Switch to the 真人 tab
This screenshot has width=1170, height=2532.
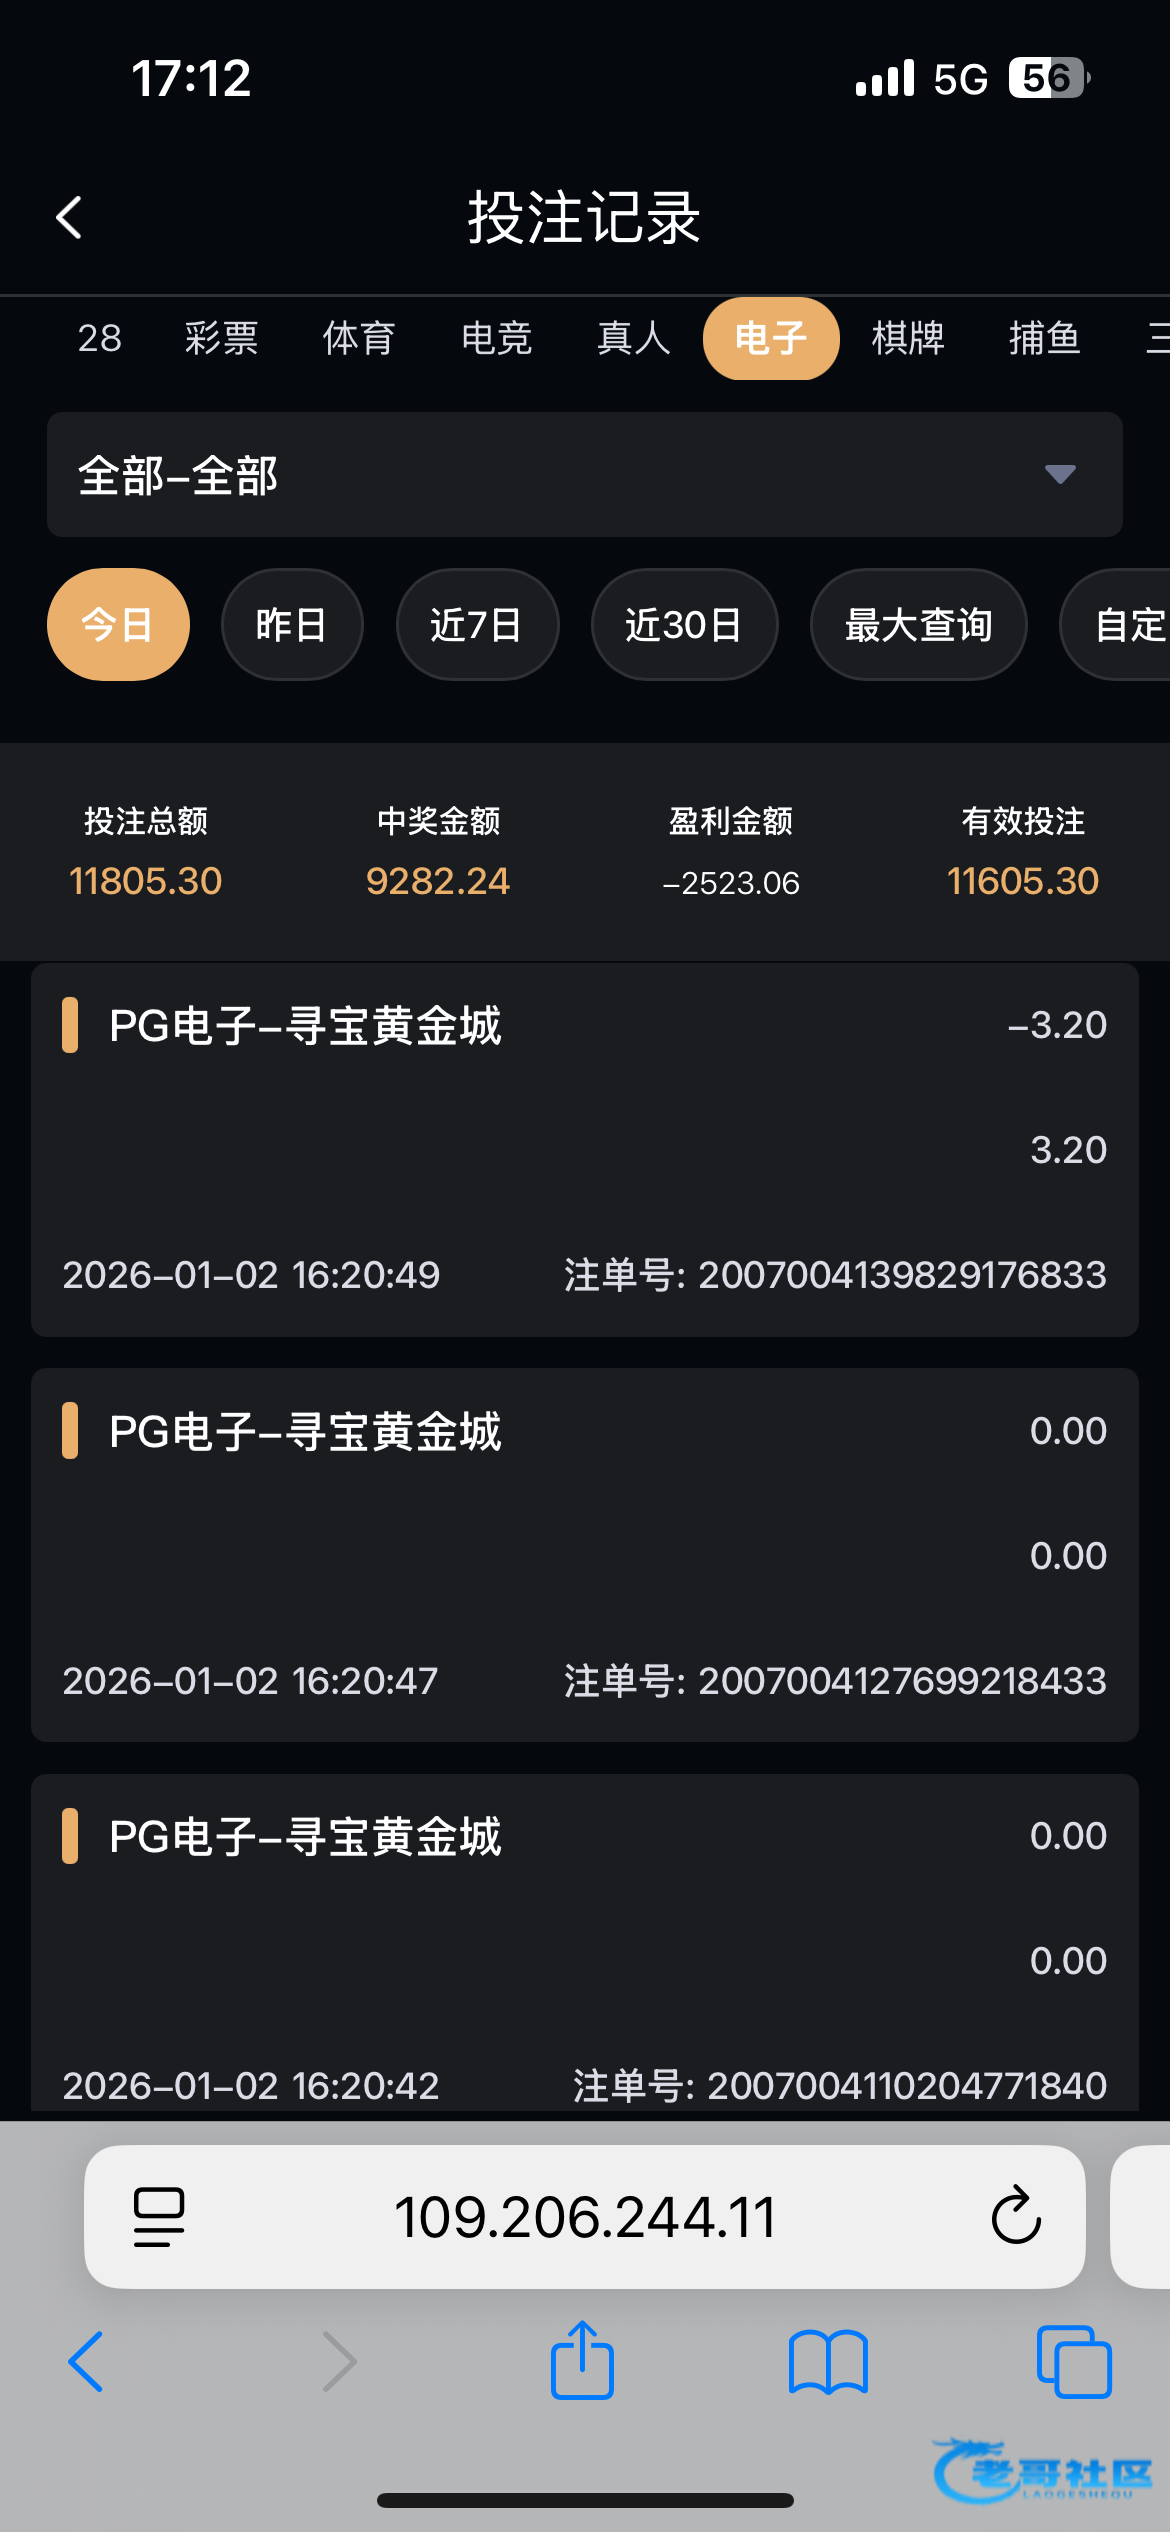tap(633, 338)
